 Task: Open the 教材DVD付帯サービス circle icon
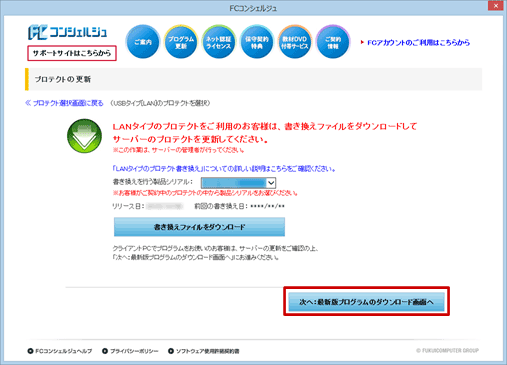click(x=295, y=42)
